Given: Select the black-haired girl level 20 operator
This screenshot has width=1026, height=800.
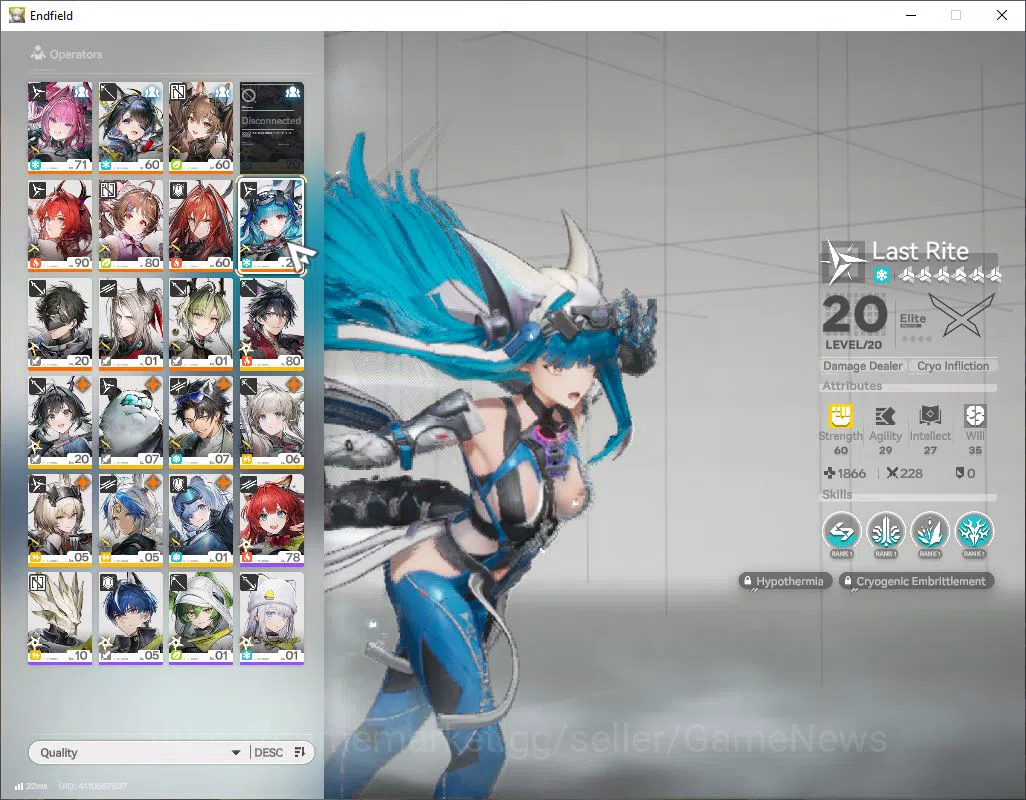Looking at the screenshot, I should (x=60, y=421).
